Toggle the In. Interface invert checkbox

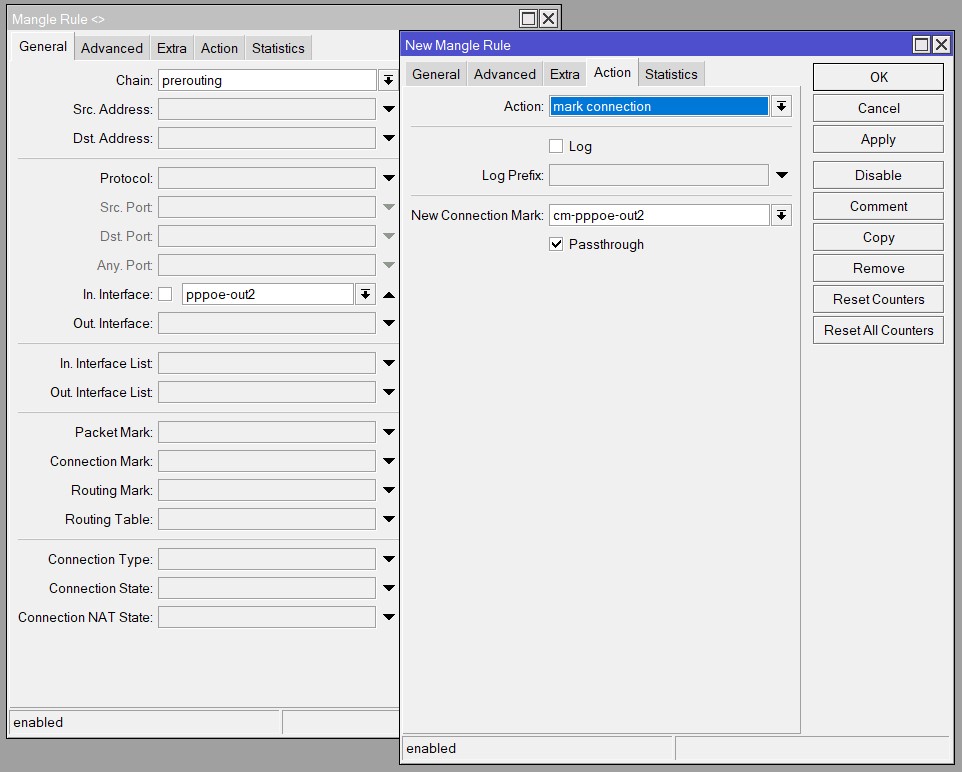click(x=165, y=294)
